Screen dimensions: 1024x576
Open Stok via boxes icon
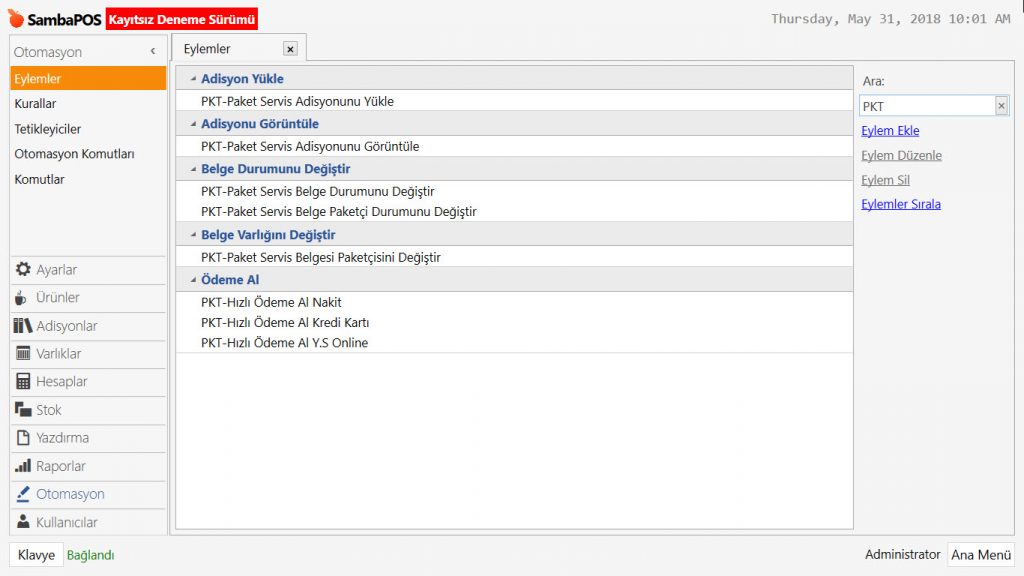tap(23, 410)
